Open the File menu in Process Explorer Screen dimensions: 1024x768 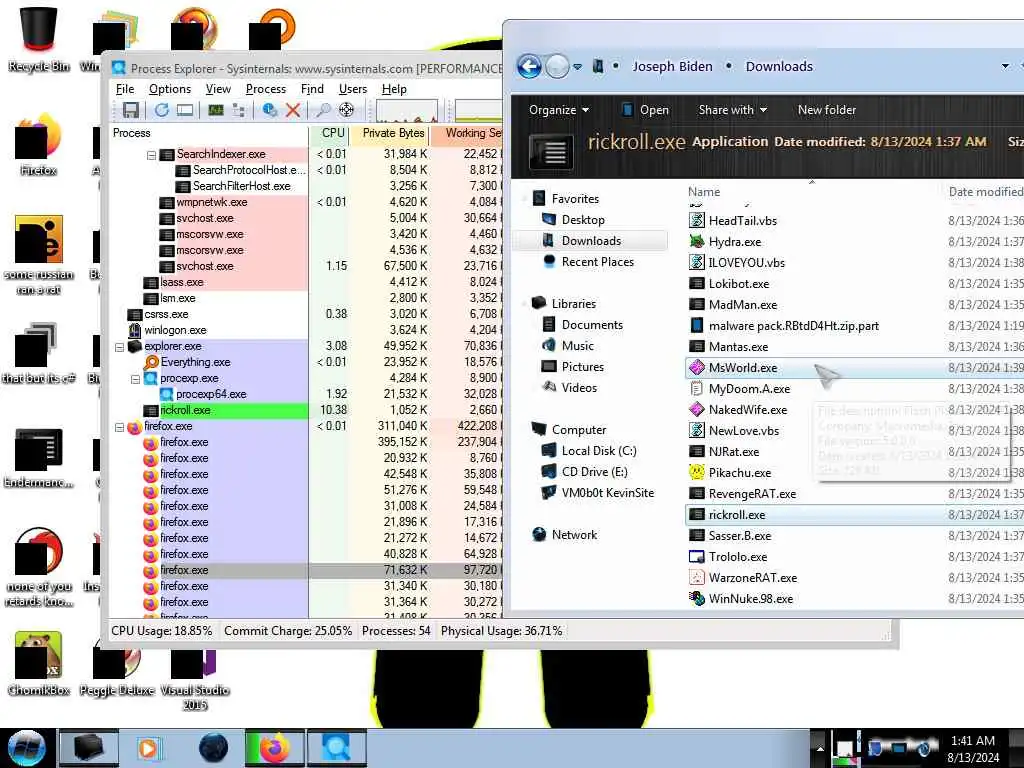point(125,89)
